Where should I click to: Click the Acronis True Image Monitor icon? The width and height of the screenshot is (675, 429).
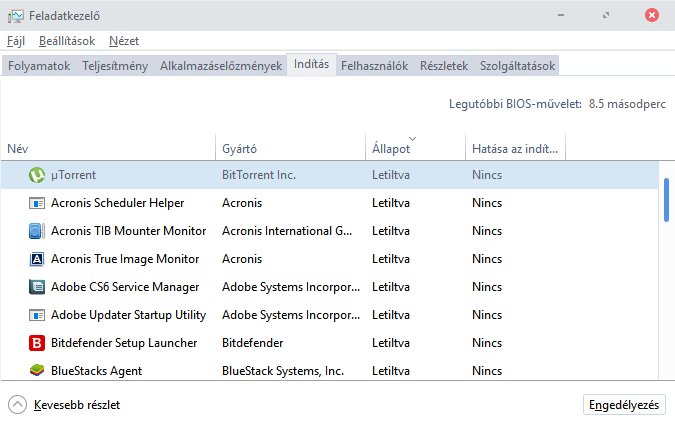[x=37, y=259]
